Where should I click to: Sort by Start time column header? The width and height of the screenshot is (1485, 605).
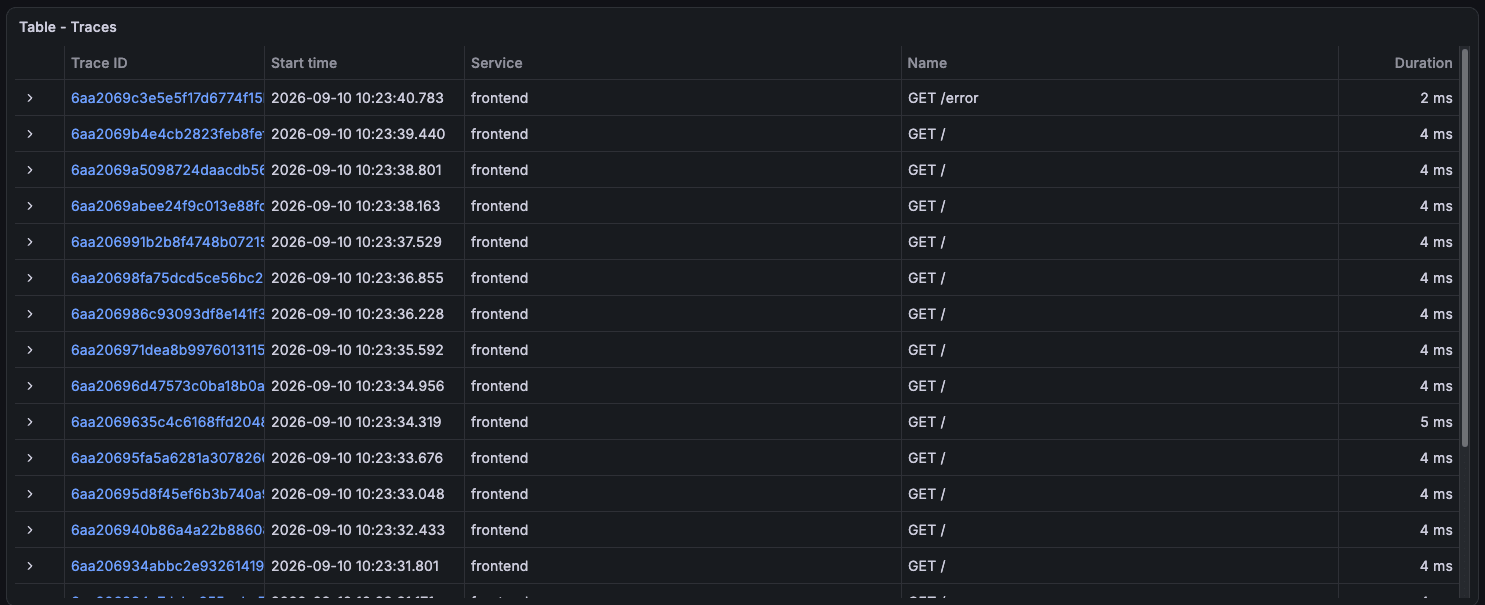coord(304,63)
